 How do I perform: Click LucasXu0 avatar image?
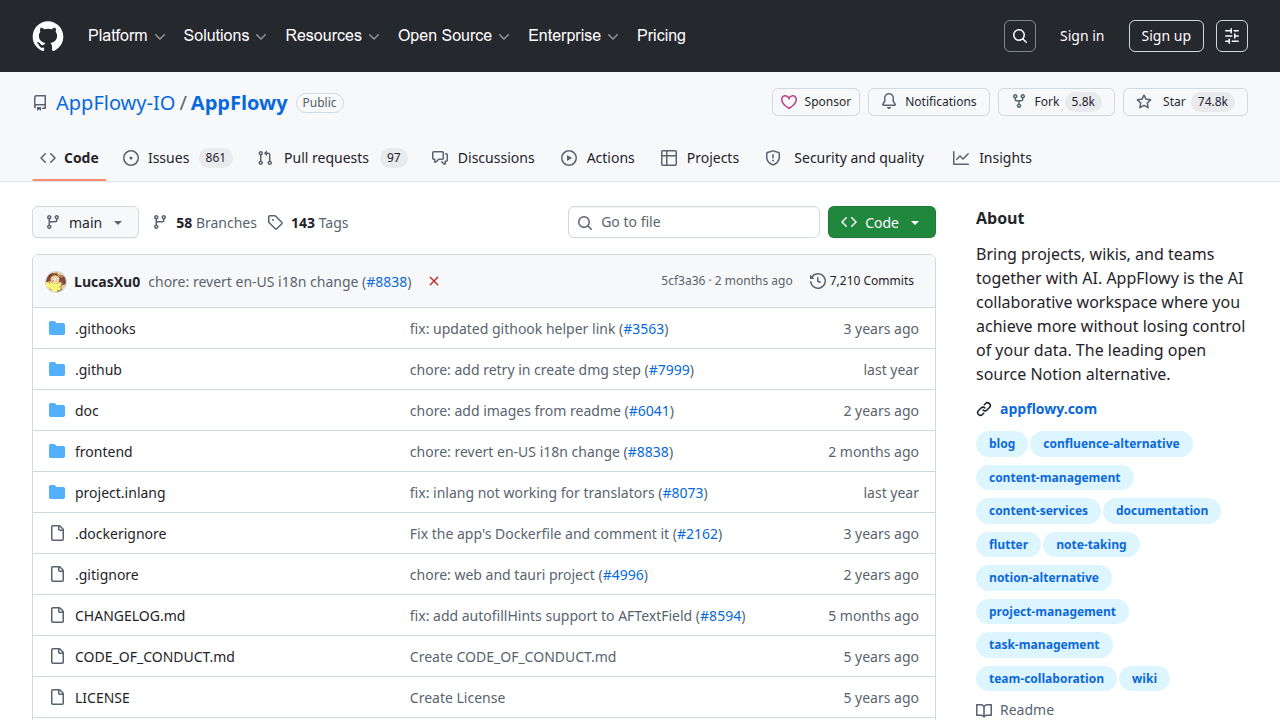56,281
